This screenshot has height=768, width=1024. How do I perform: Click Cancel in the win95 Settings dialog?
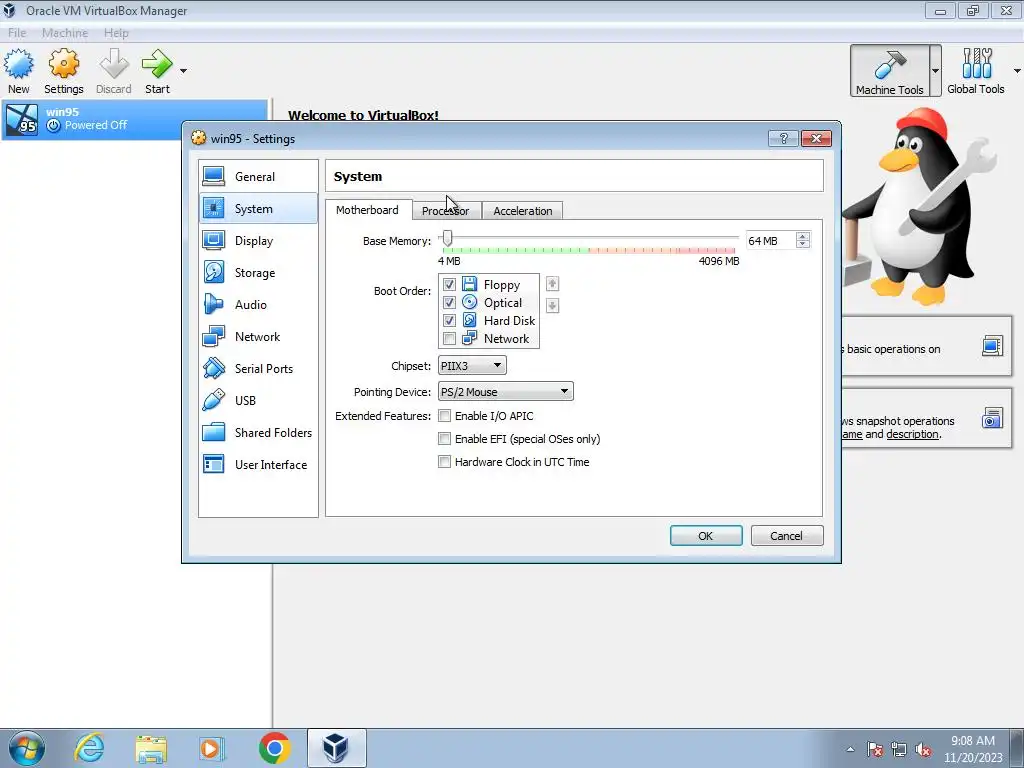tap(786, 536)
